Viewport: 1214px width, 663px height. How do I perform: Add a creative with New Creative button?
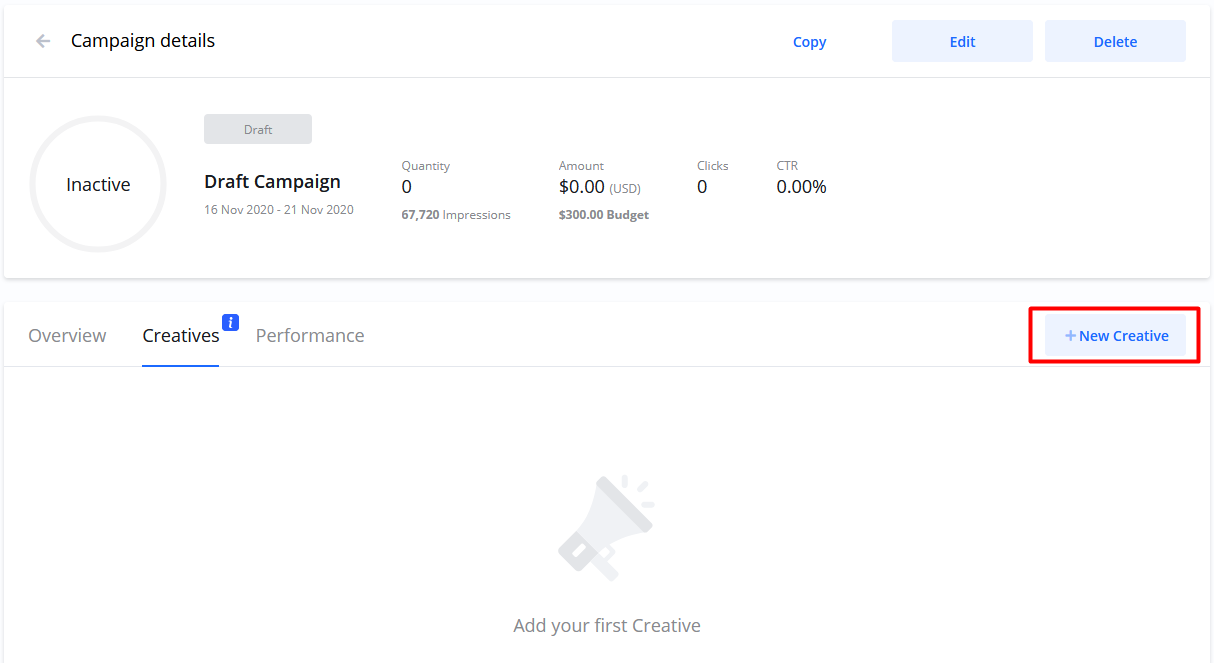click(x=1115, y=336)
